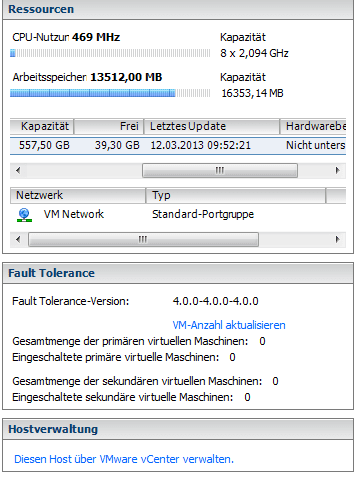The image size is (362, 479).
Task: Open Diesen Host über VMware vCenter verwalten link
Action: [x=124, y=459]
